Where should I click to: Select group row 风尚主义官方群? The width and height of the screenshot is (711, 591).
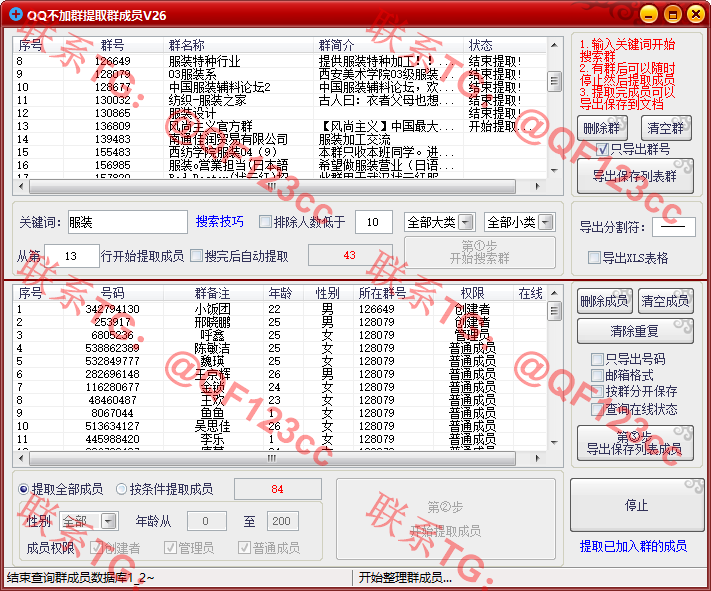coord(280,126)
